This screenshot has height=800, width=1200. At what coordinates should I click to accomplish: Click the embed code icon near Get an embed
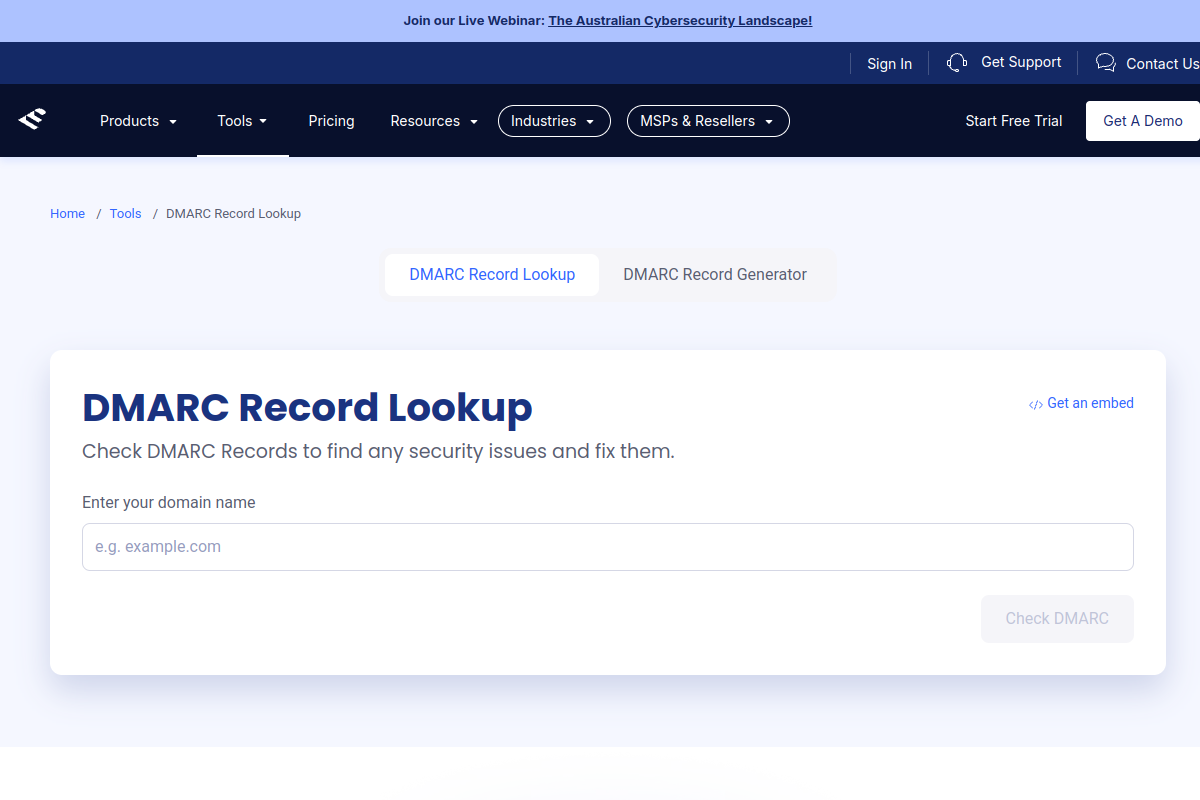pos(1035,404)
